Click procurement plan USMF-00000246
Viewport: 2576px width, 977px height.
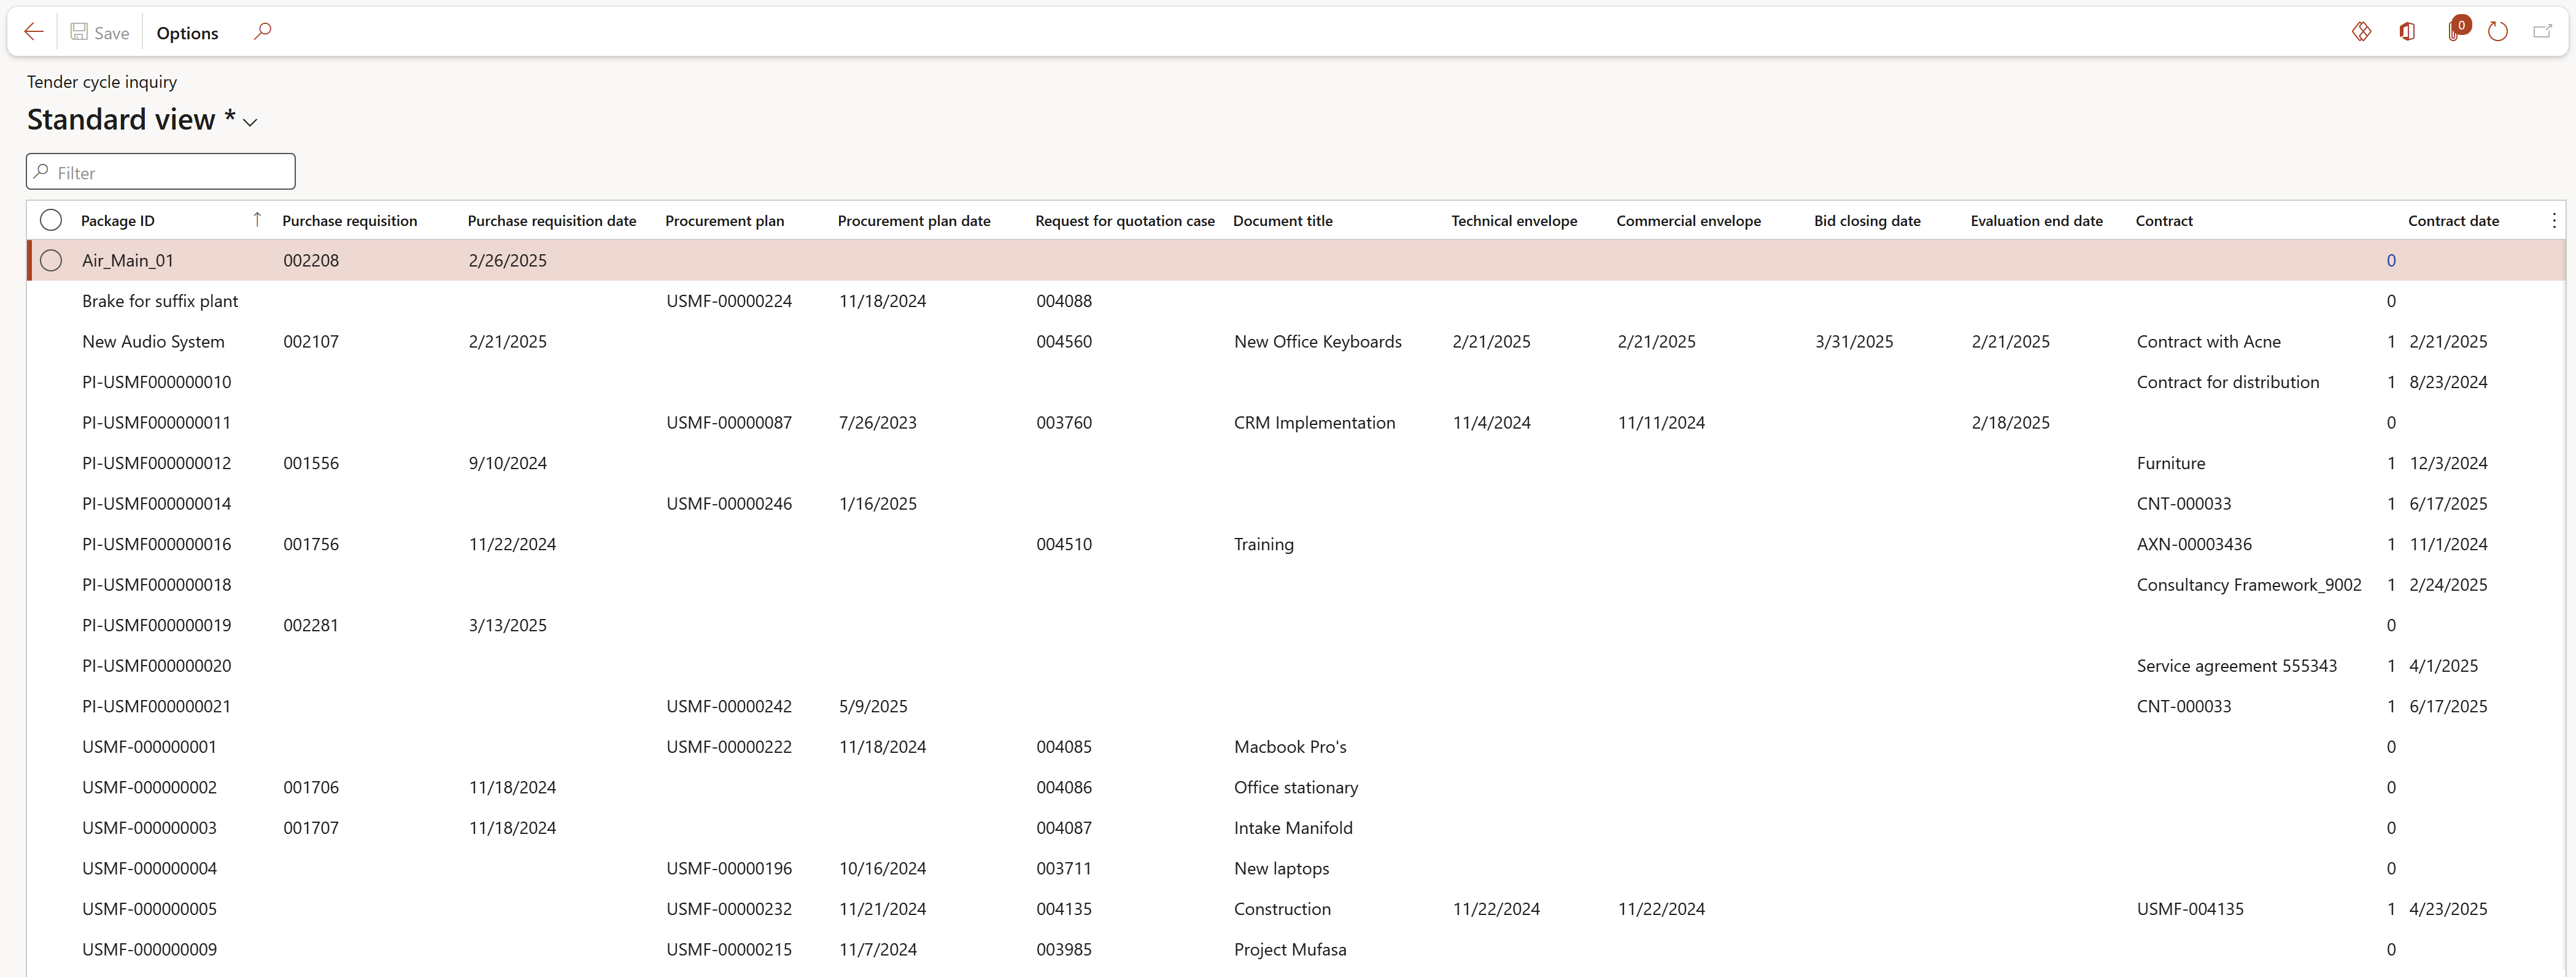click(728, 503)
